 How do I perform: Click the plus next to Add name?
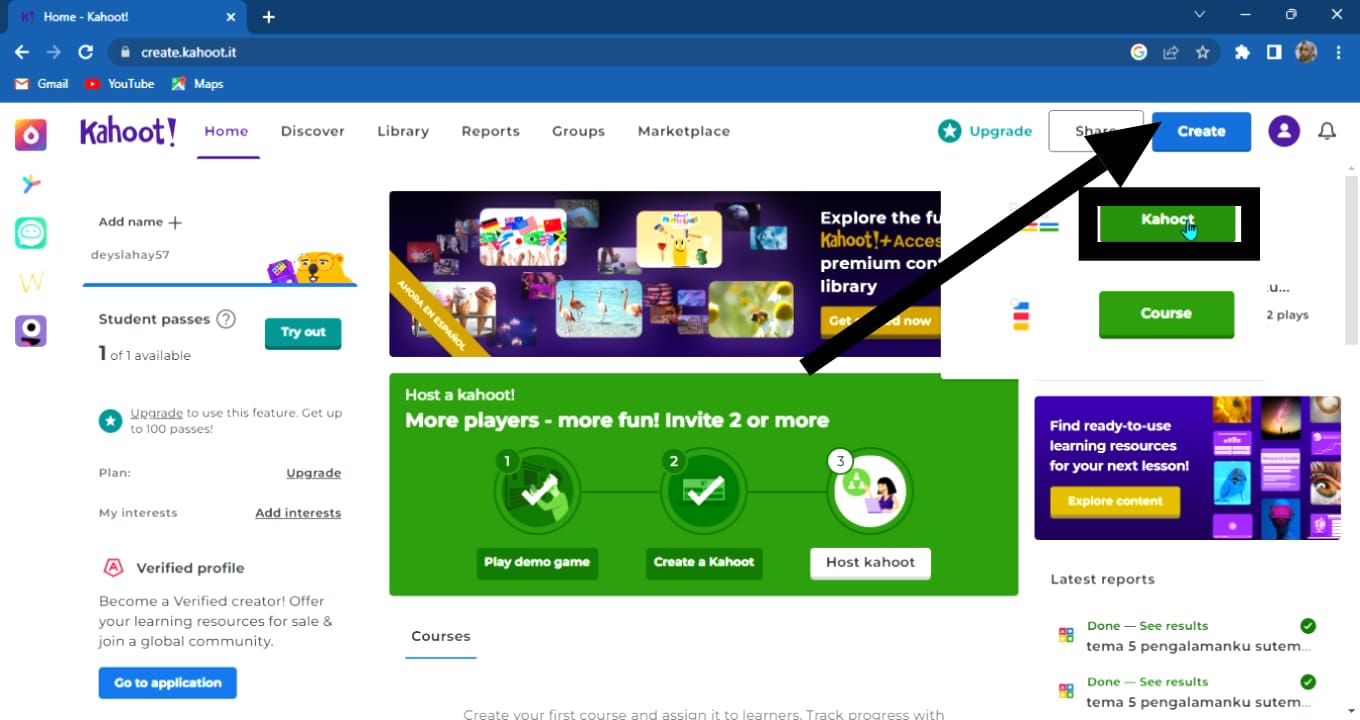coord(175,222)
